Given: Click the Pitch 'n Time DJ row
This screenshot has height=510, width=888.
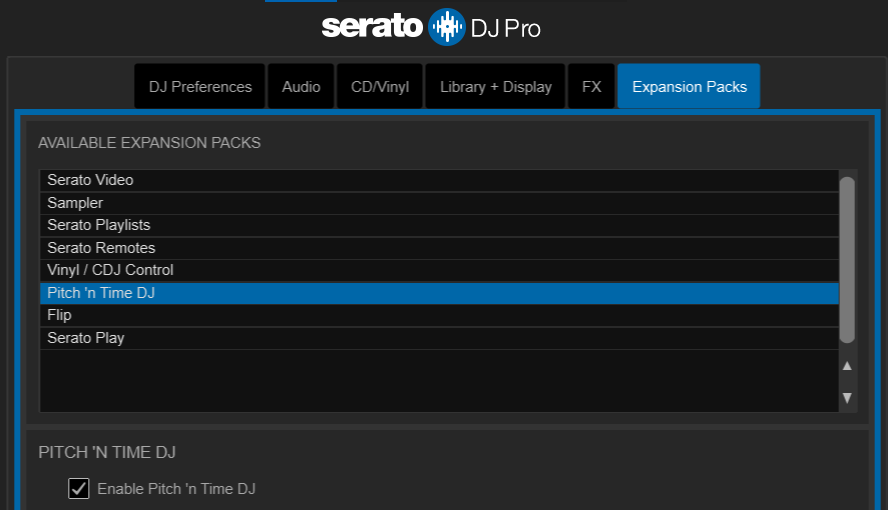Looking at the screenshot, I should point(439,293).
